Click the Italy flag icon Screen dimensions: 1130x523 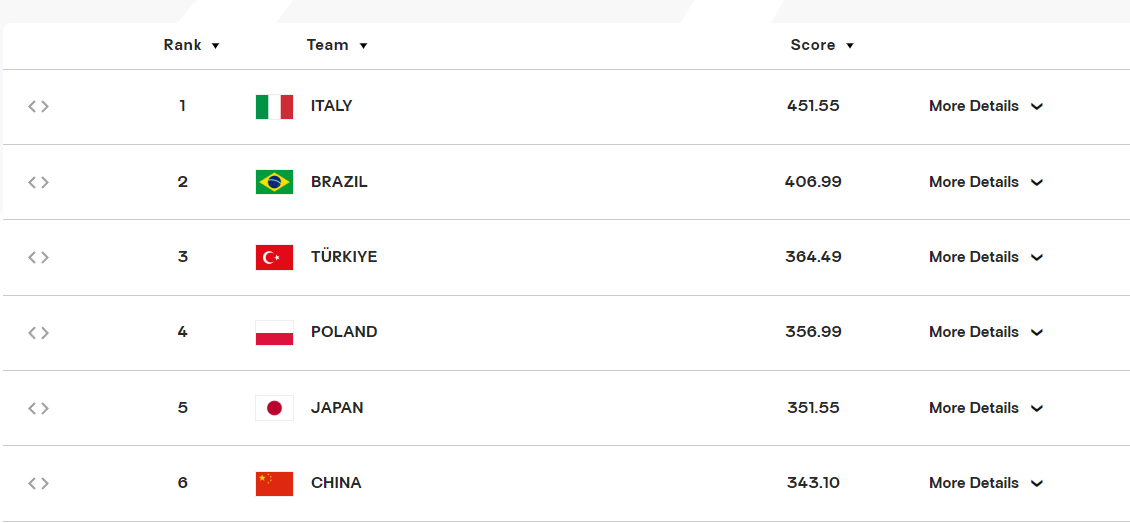tap(274, 107)
